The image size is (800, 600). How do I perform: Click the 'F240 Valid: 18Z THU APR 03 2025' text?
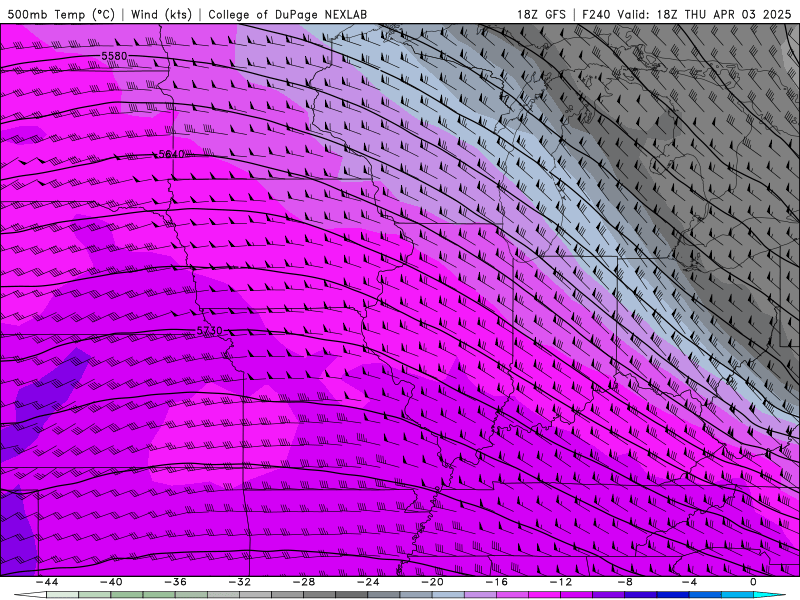coord(687,14)
